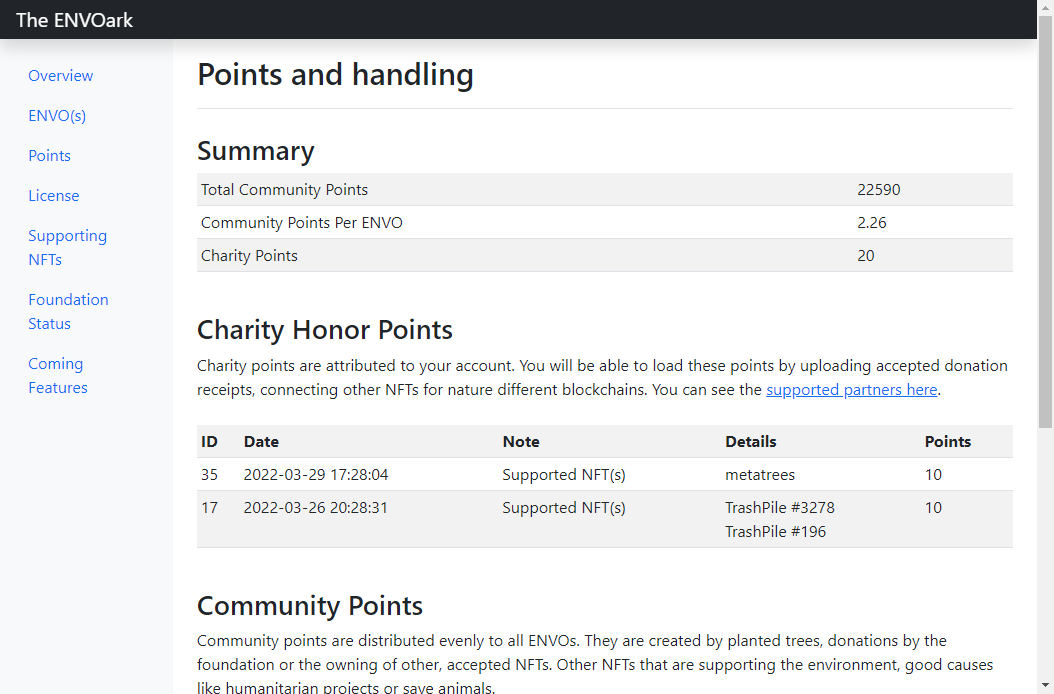1054x694 pixels.
Task: Click the Community Points section heading
Action: pos(310,606)
